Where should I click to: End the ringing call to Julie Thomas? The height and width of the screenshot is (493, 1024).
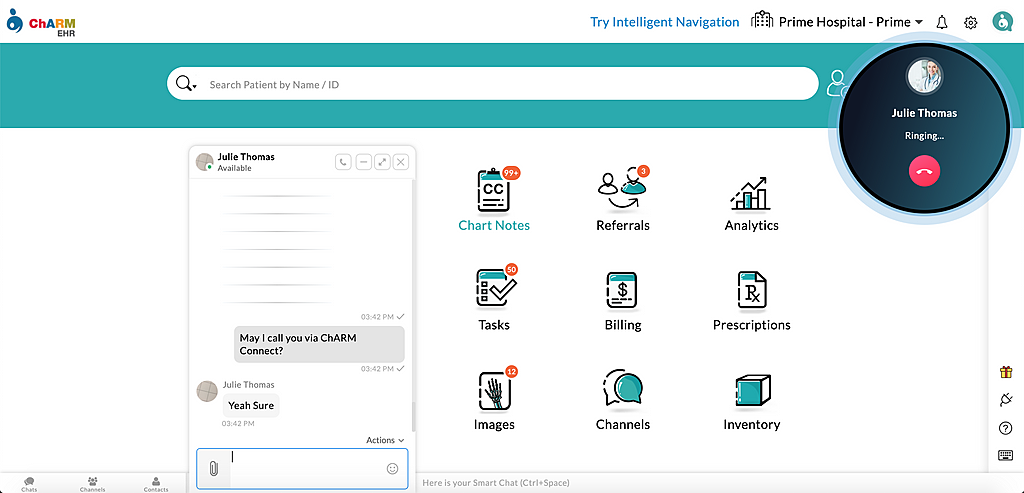924,171
